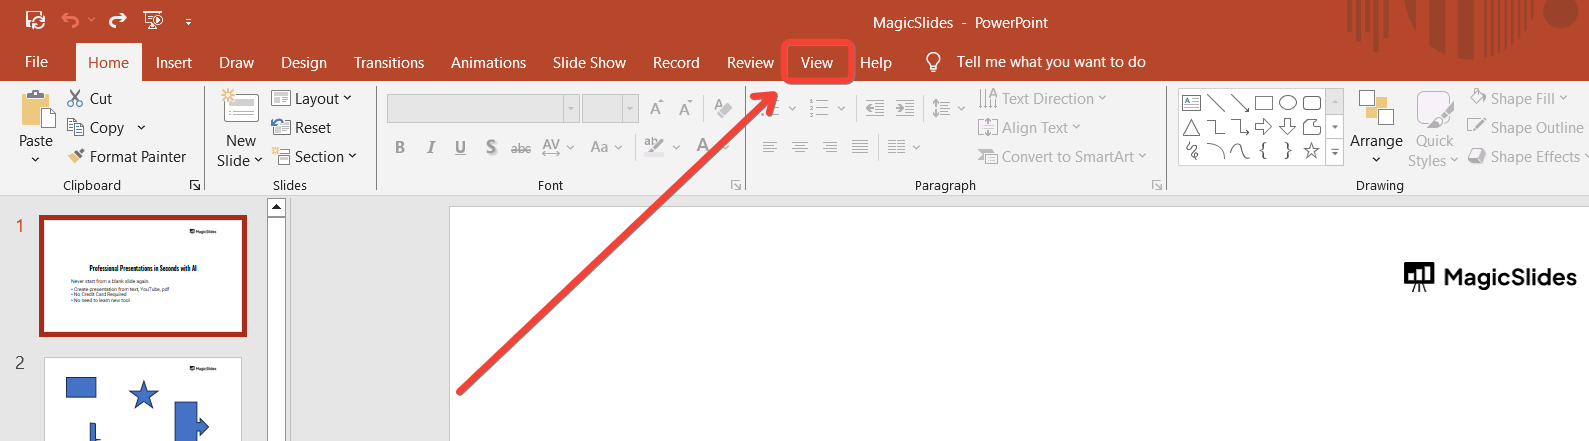Open the Design tab
This screenshot has height=441, width=1589.
[304, 62]
